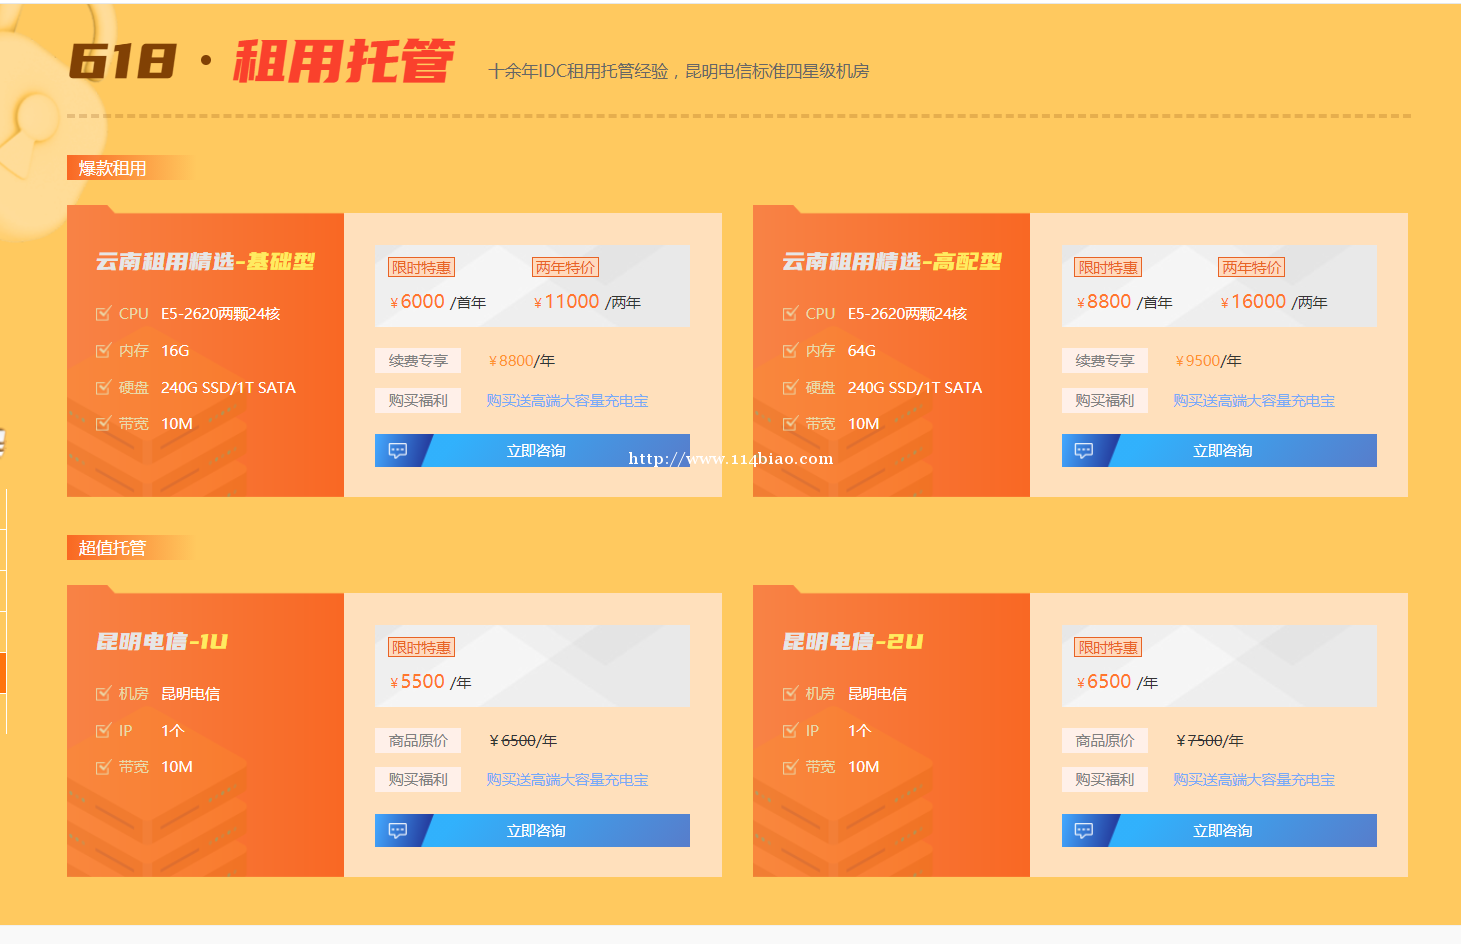Click the ¥6000 /首年 price
This screenshot has height=944, width=1461.
(438, 302)
